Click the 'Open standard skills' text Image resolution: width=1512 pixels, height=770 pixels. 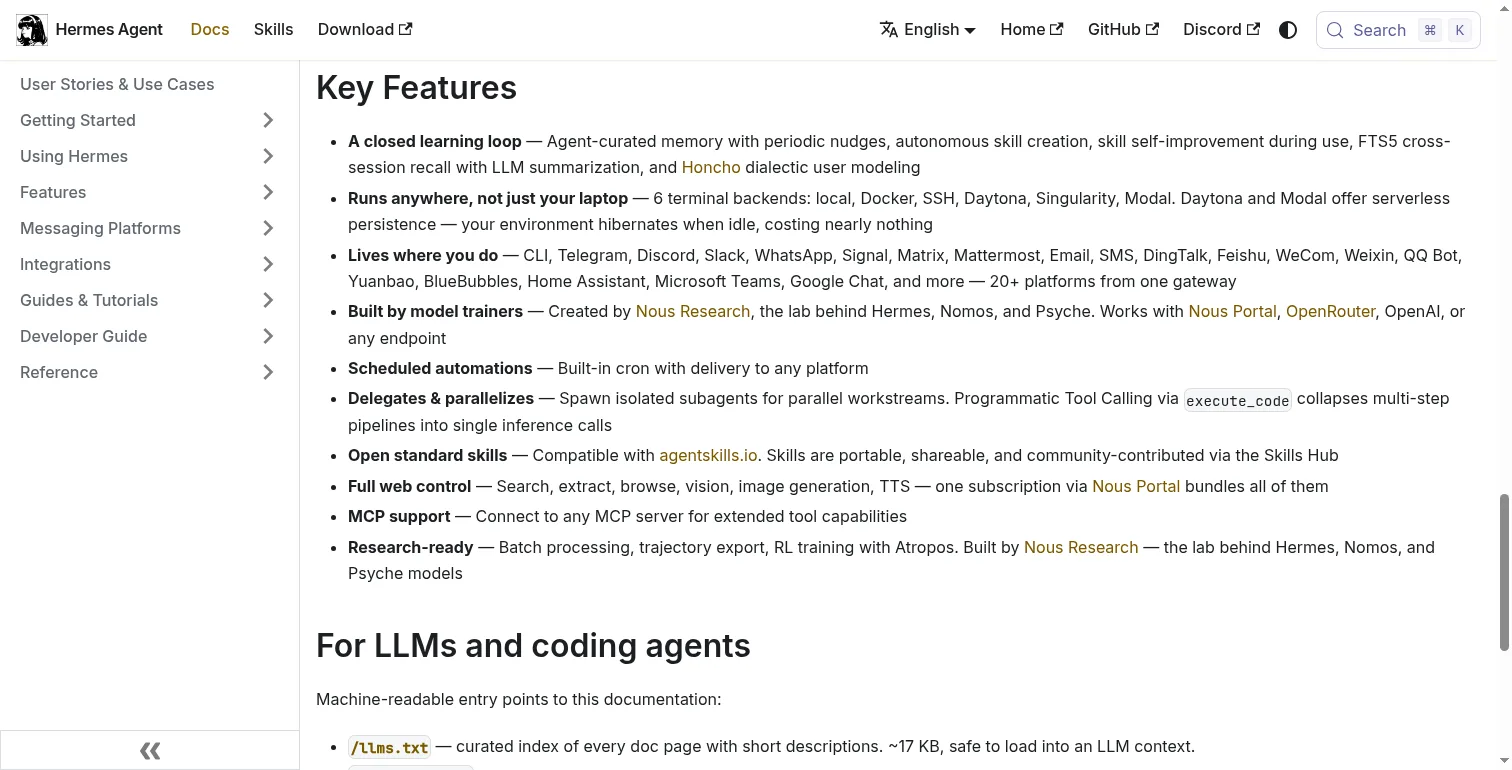pos(427,456)
